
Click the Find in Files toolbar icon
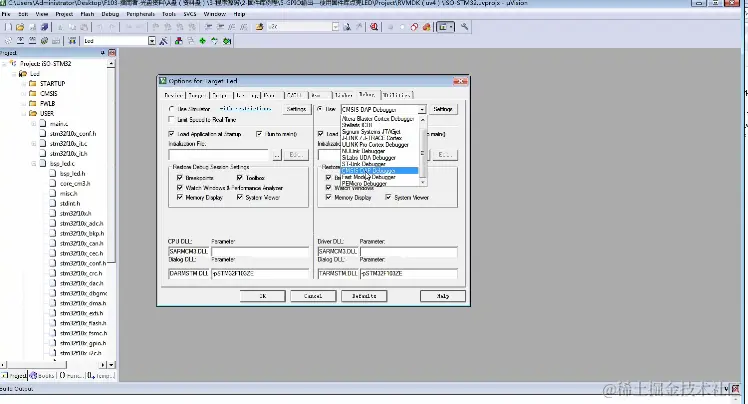[x=260, y=27]
